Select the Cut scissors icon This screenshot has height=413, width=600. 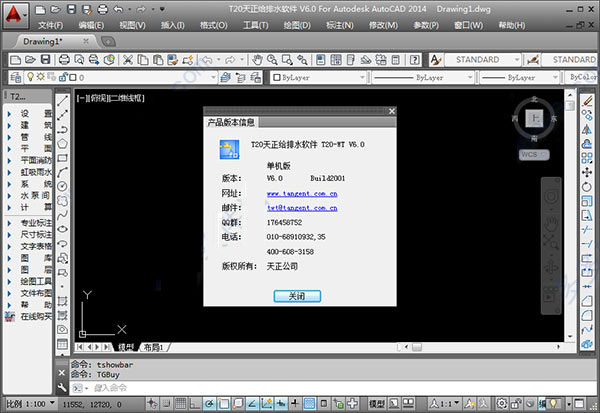point(127,60)
